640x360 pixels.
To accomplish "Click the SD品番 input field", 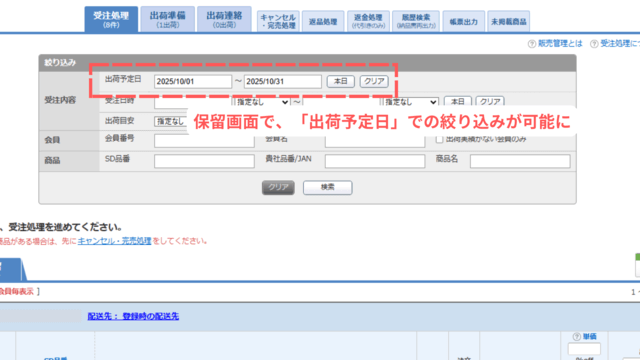I will pyautogui.click(x=204, y=161).
